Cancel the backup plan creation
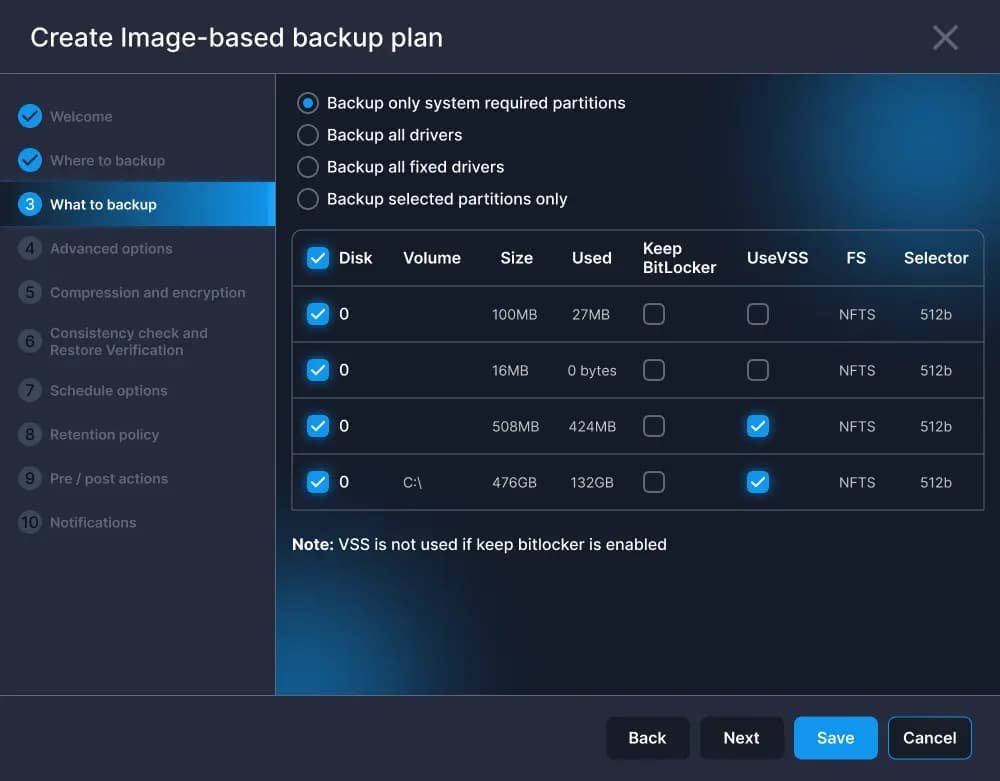The width and height of the screenshot is (1000, 781). pyautogui.click(x=929, y=737)
